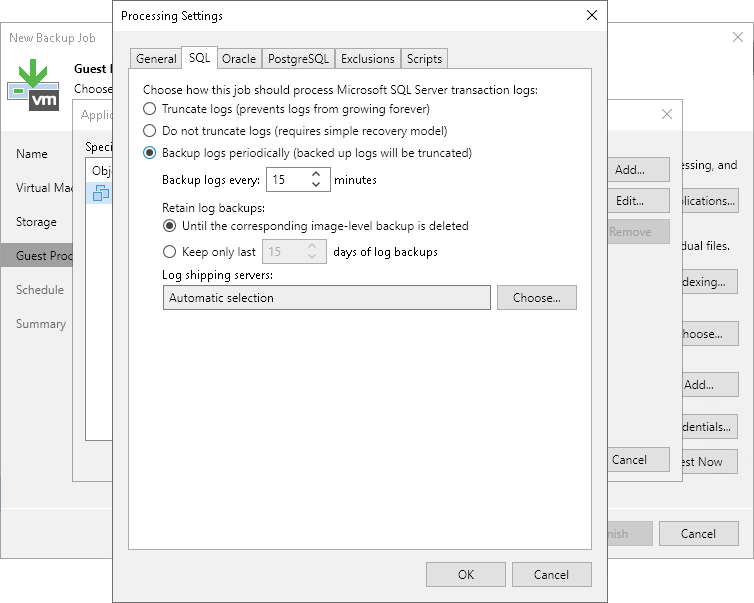Increase backup logs interval minutes
Screen dimensions: 754x603
316,174
